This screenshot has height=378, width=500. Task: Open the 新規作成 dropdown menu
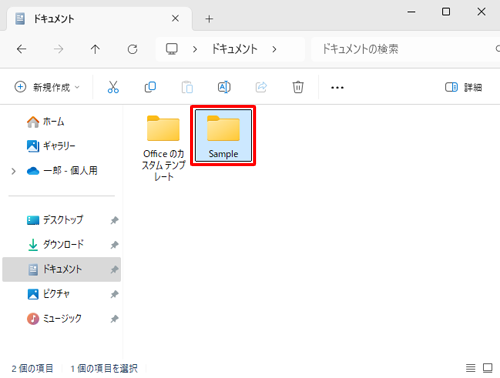click(47, 87)
